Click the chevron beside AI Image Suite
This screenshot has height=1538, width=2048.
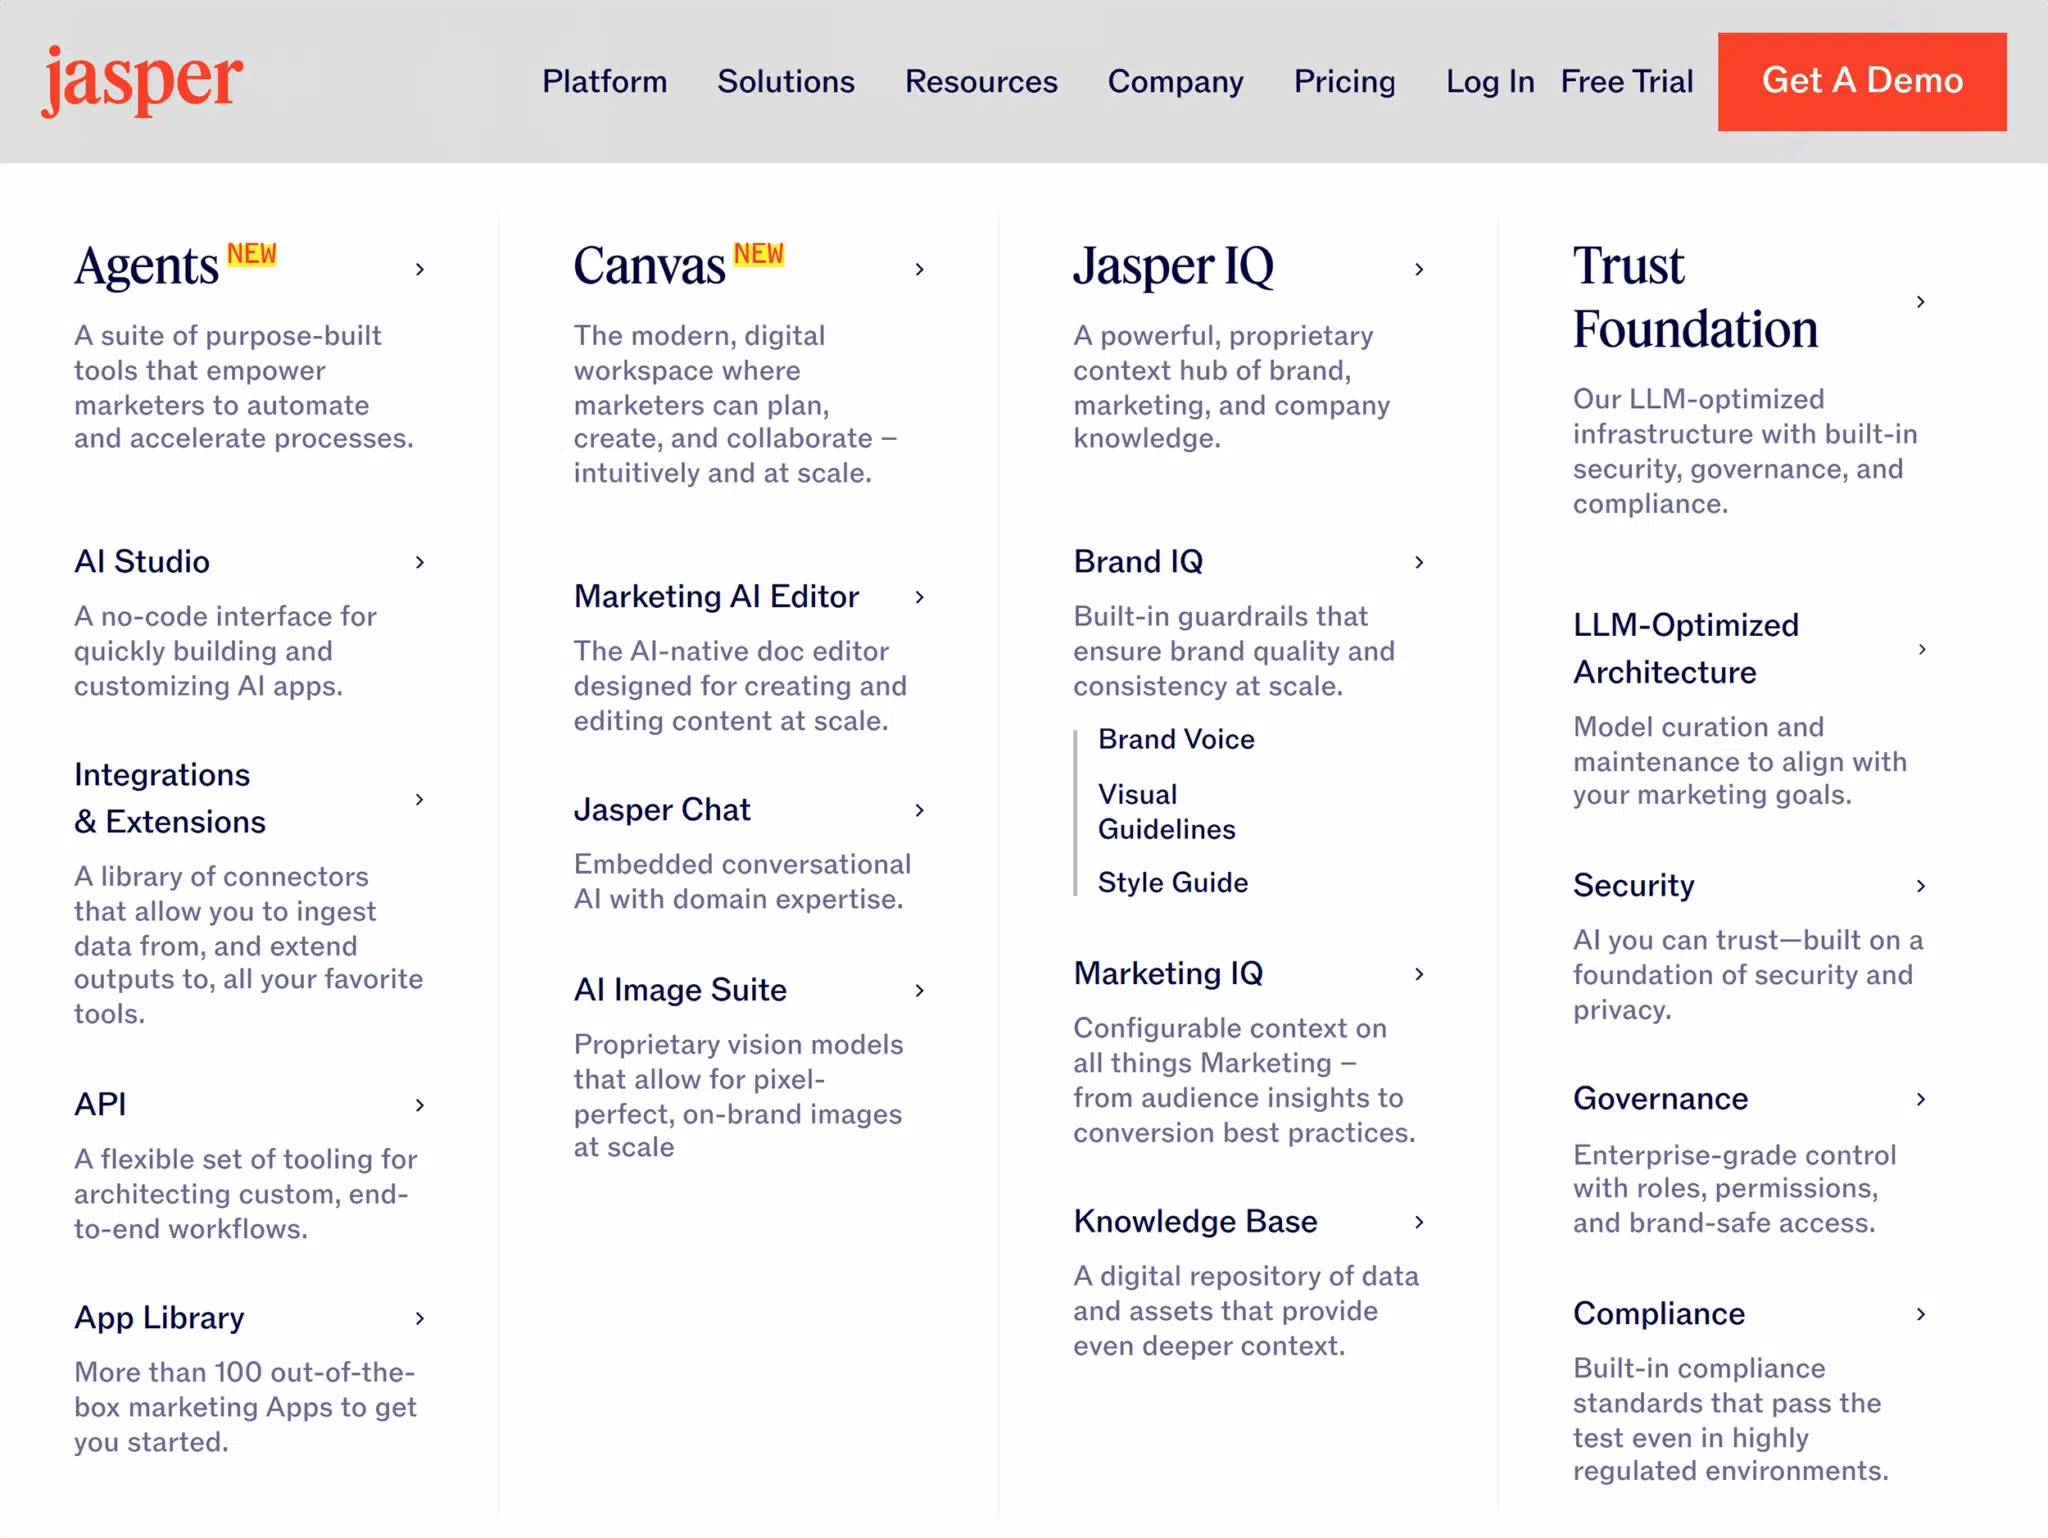point(920,990)
